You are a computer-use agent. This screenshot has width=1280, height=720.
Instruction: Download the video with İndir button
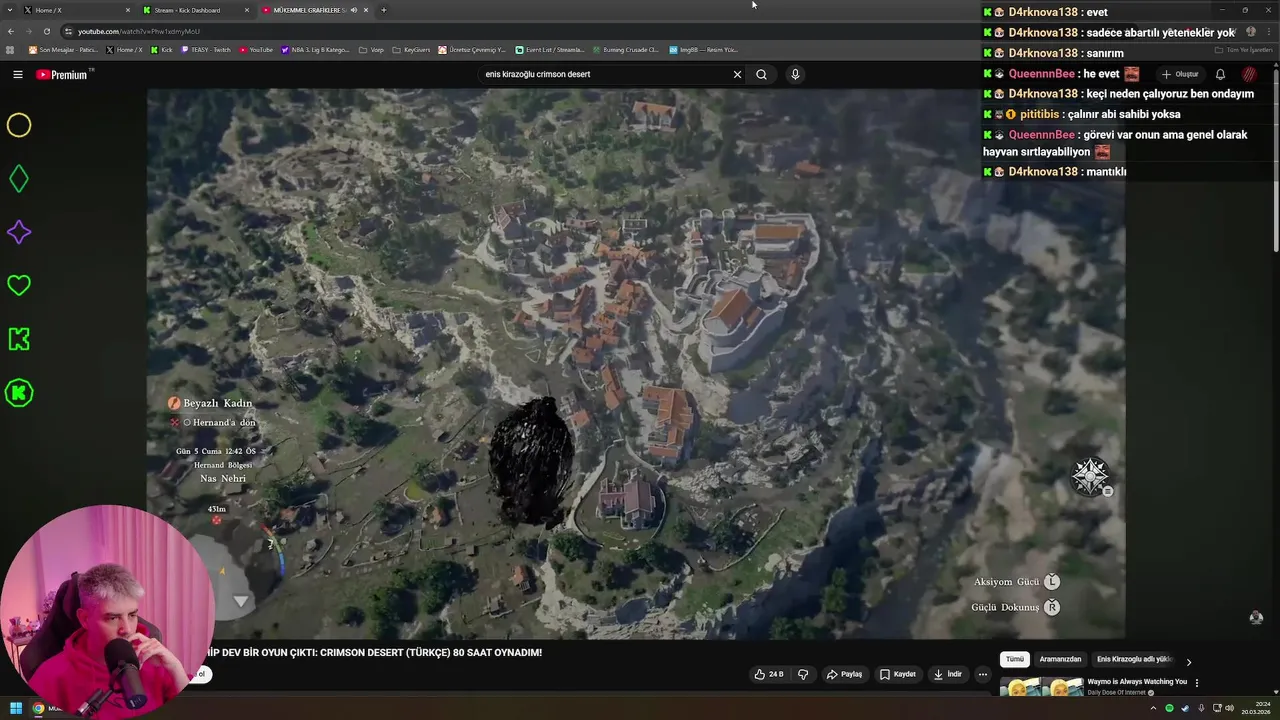point(948,674)
